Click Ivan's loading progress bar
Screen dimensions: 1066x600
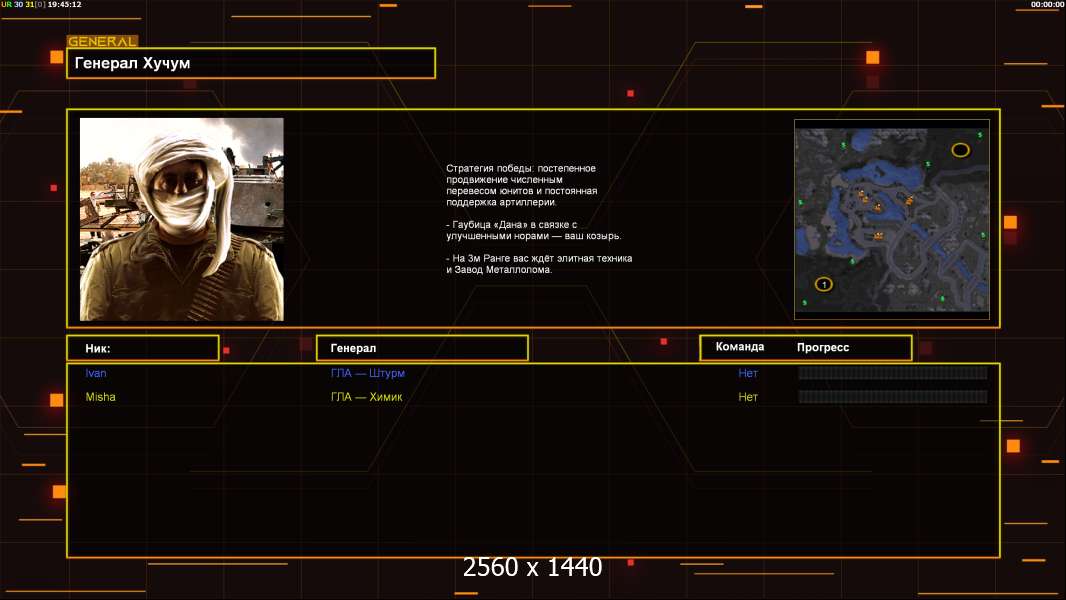point(893,372)
